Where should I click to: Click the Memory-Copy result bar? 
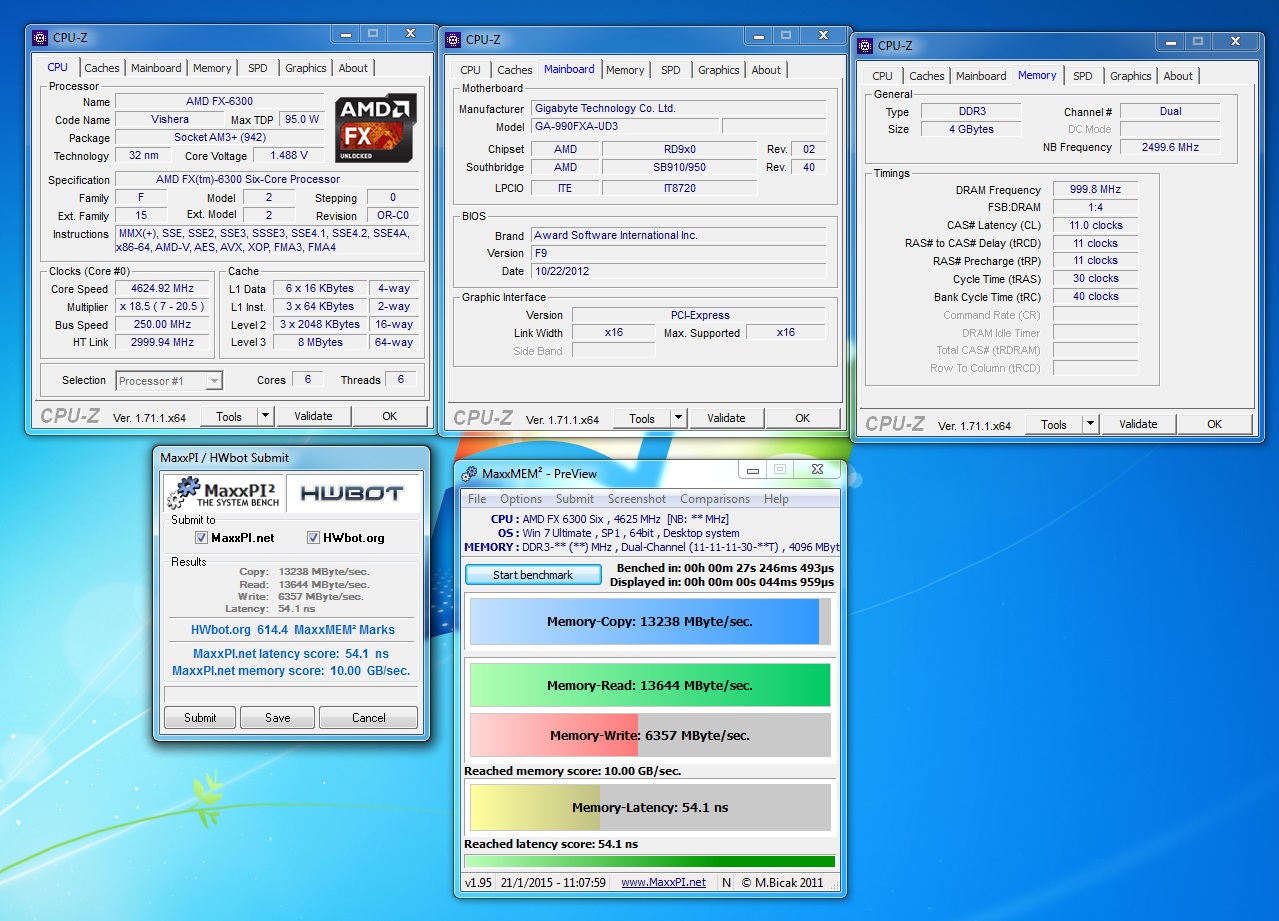pos(650,622)
